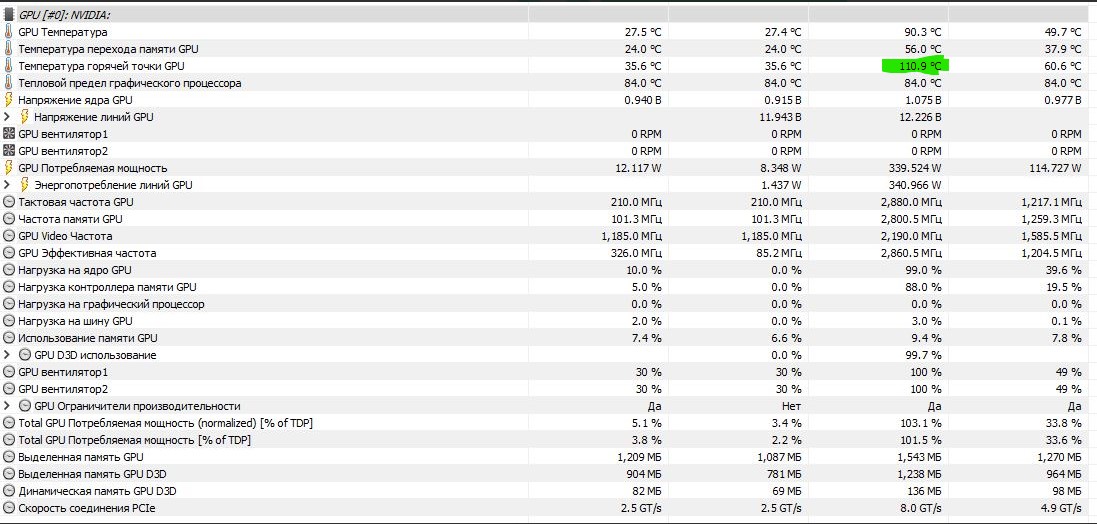Image resolution: width=1097 pixels, height=524 pixels.
Task: Expand the GPU Ограничители производительности group
Action: pyautogui.click(x=8, y=406)
